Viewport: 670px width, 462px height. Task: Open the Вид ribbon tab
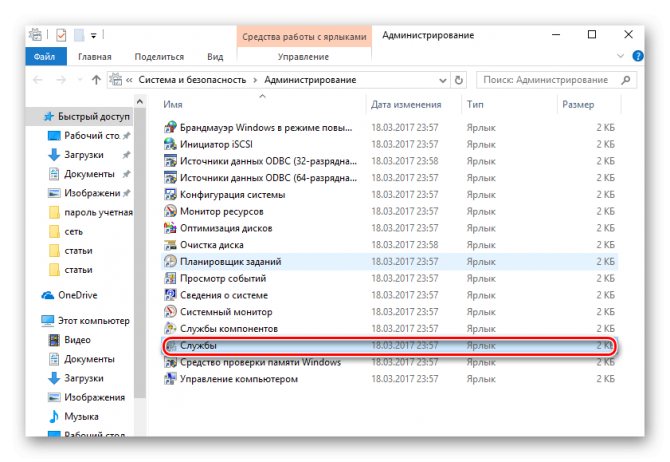[215, 56]
